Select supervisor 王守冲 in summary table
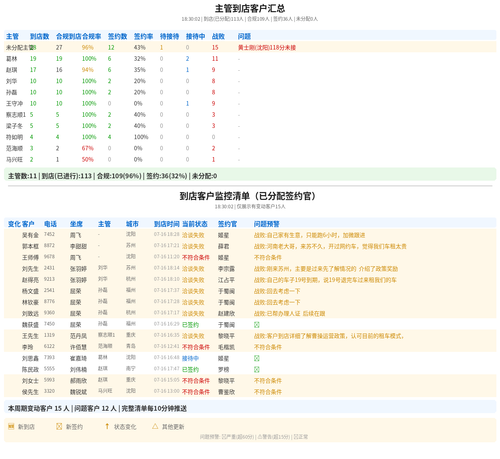Viewport: 500px width, 459px height. click(14, 104)
